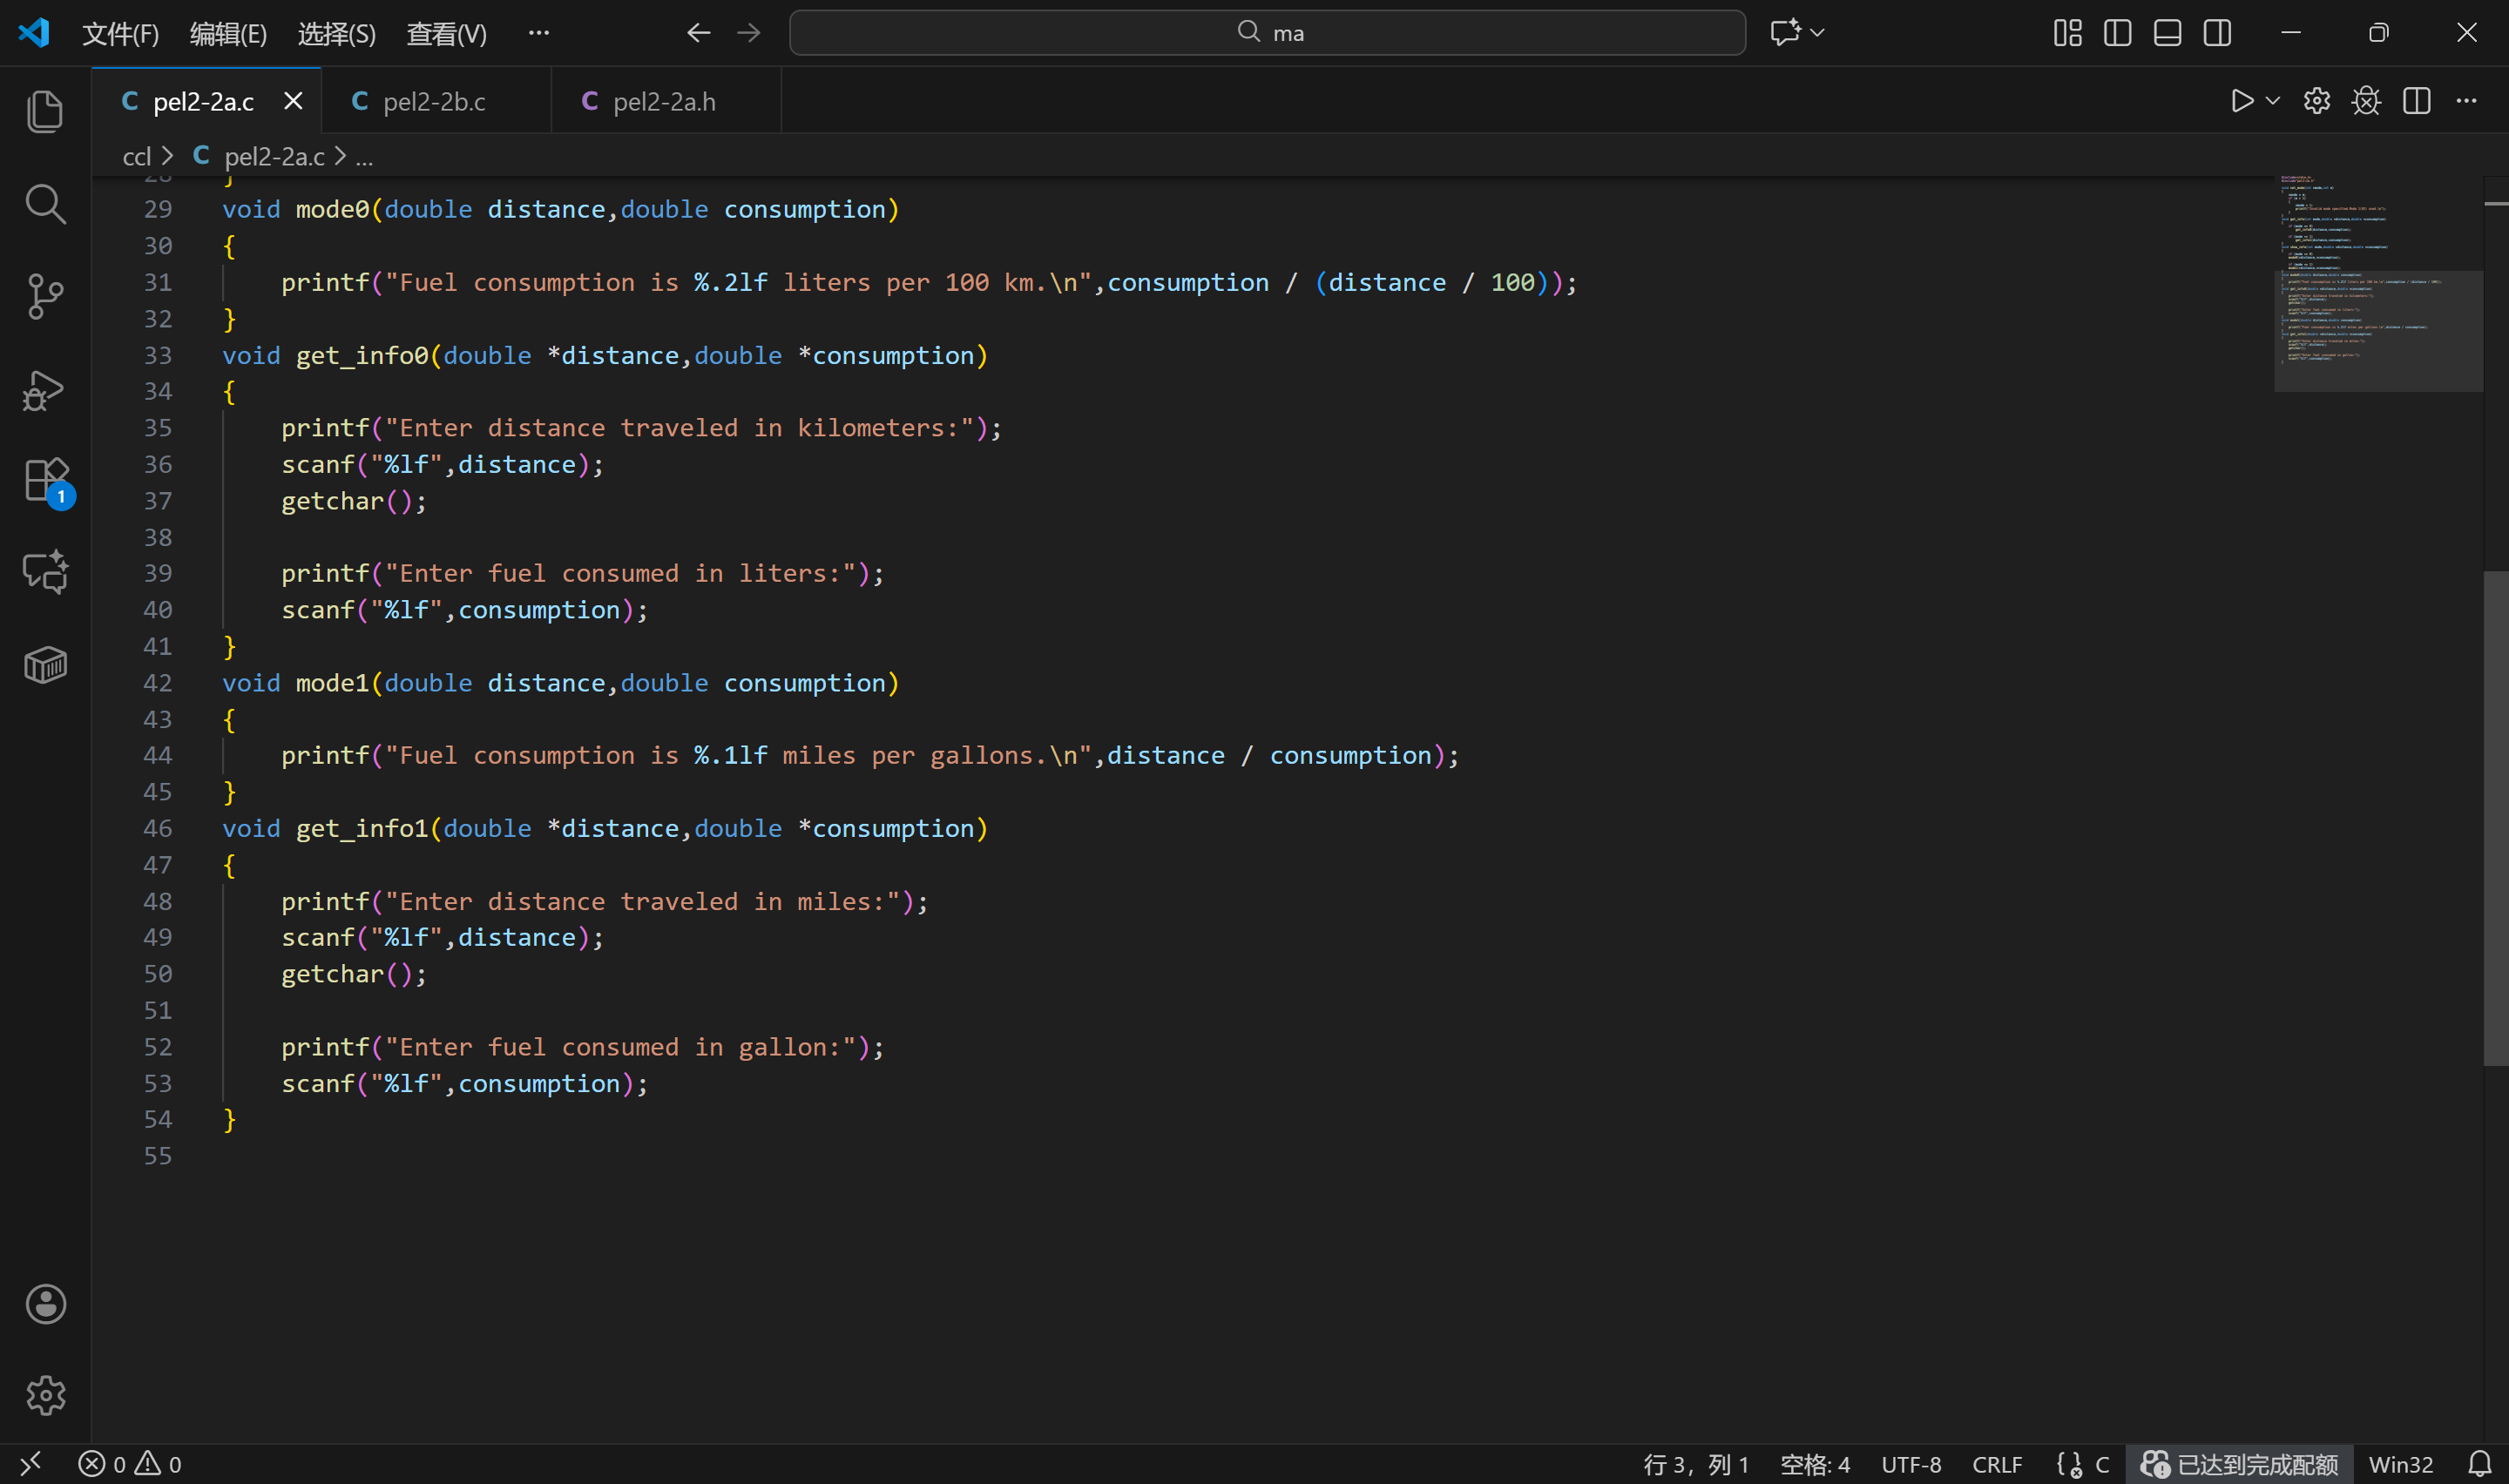Open the Explorer view in activity bar
The width and height of the screenshot is (2509, 1484).
point(45,111)
